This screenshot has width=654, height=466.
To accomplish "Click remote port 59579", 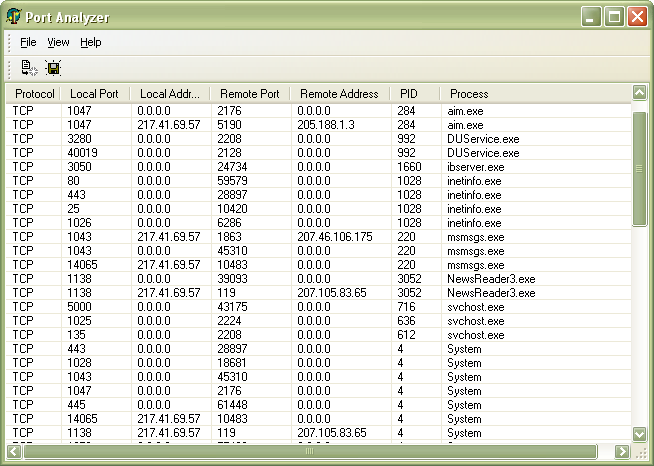I will point(232,181).
